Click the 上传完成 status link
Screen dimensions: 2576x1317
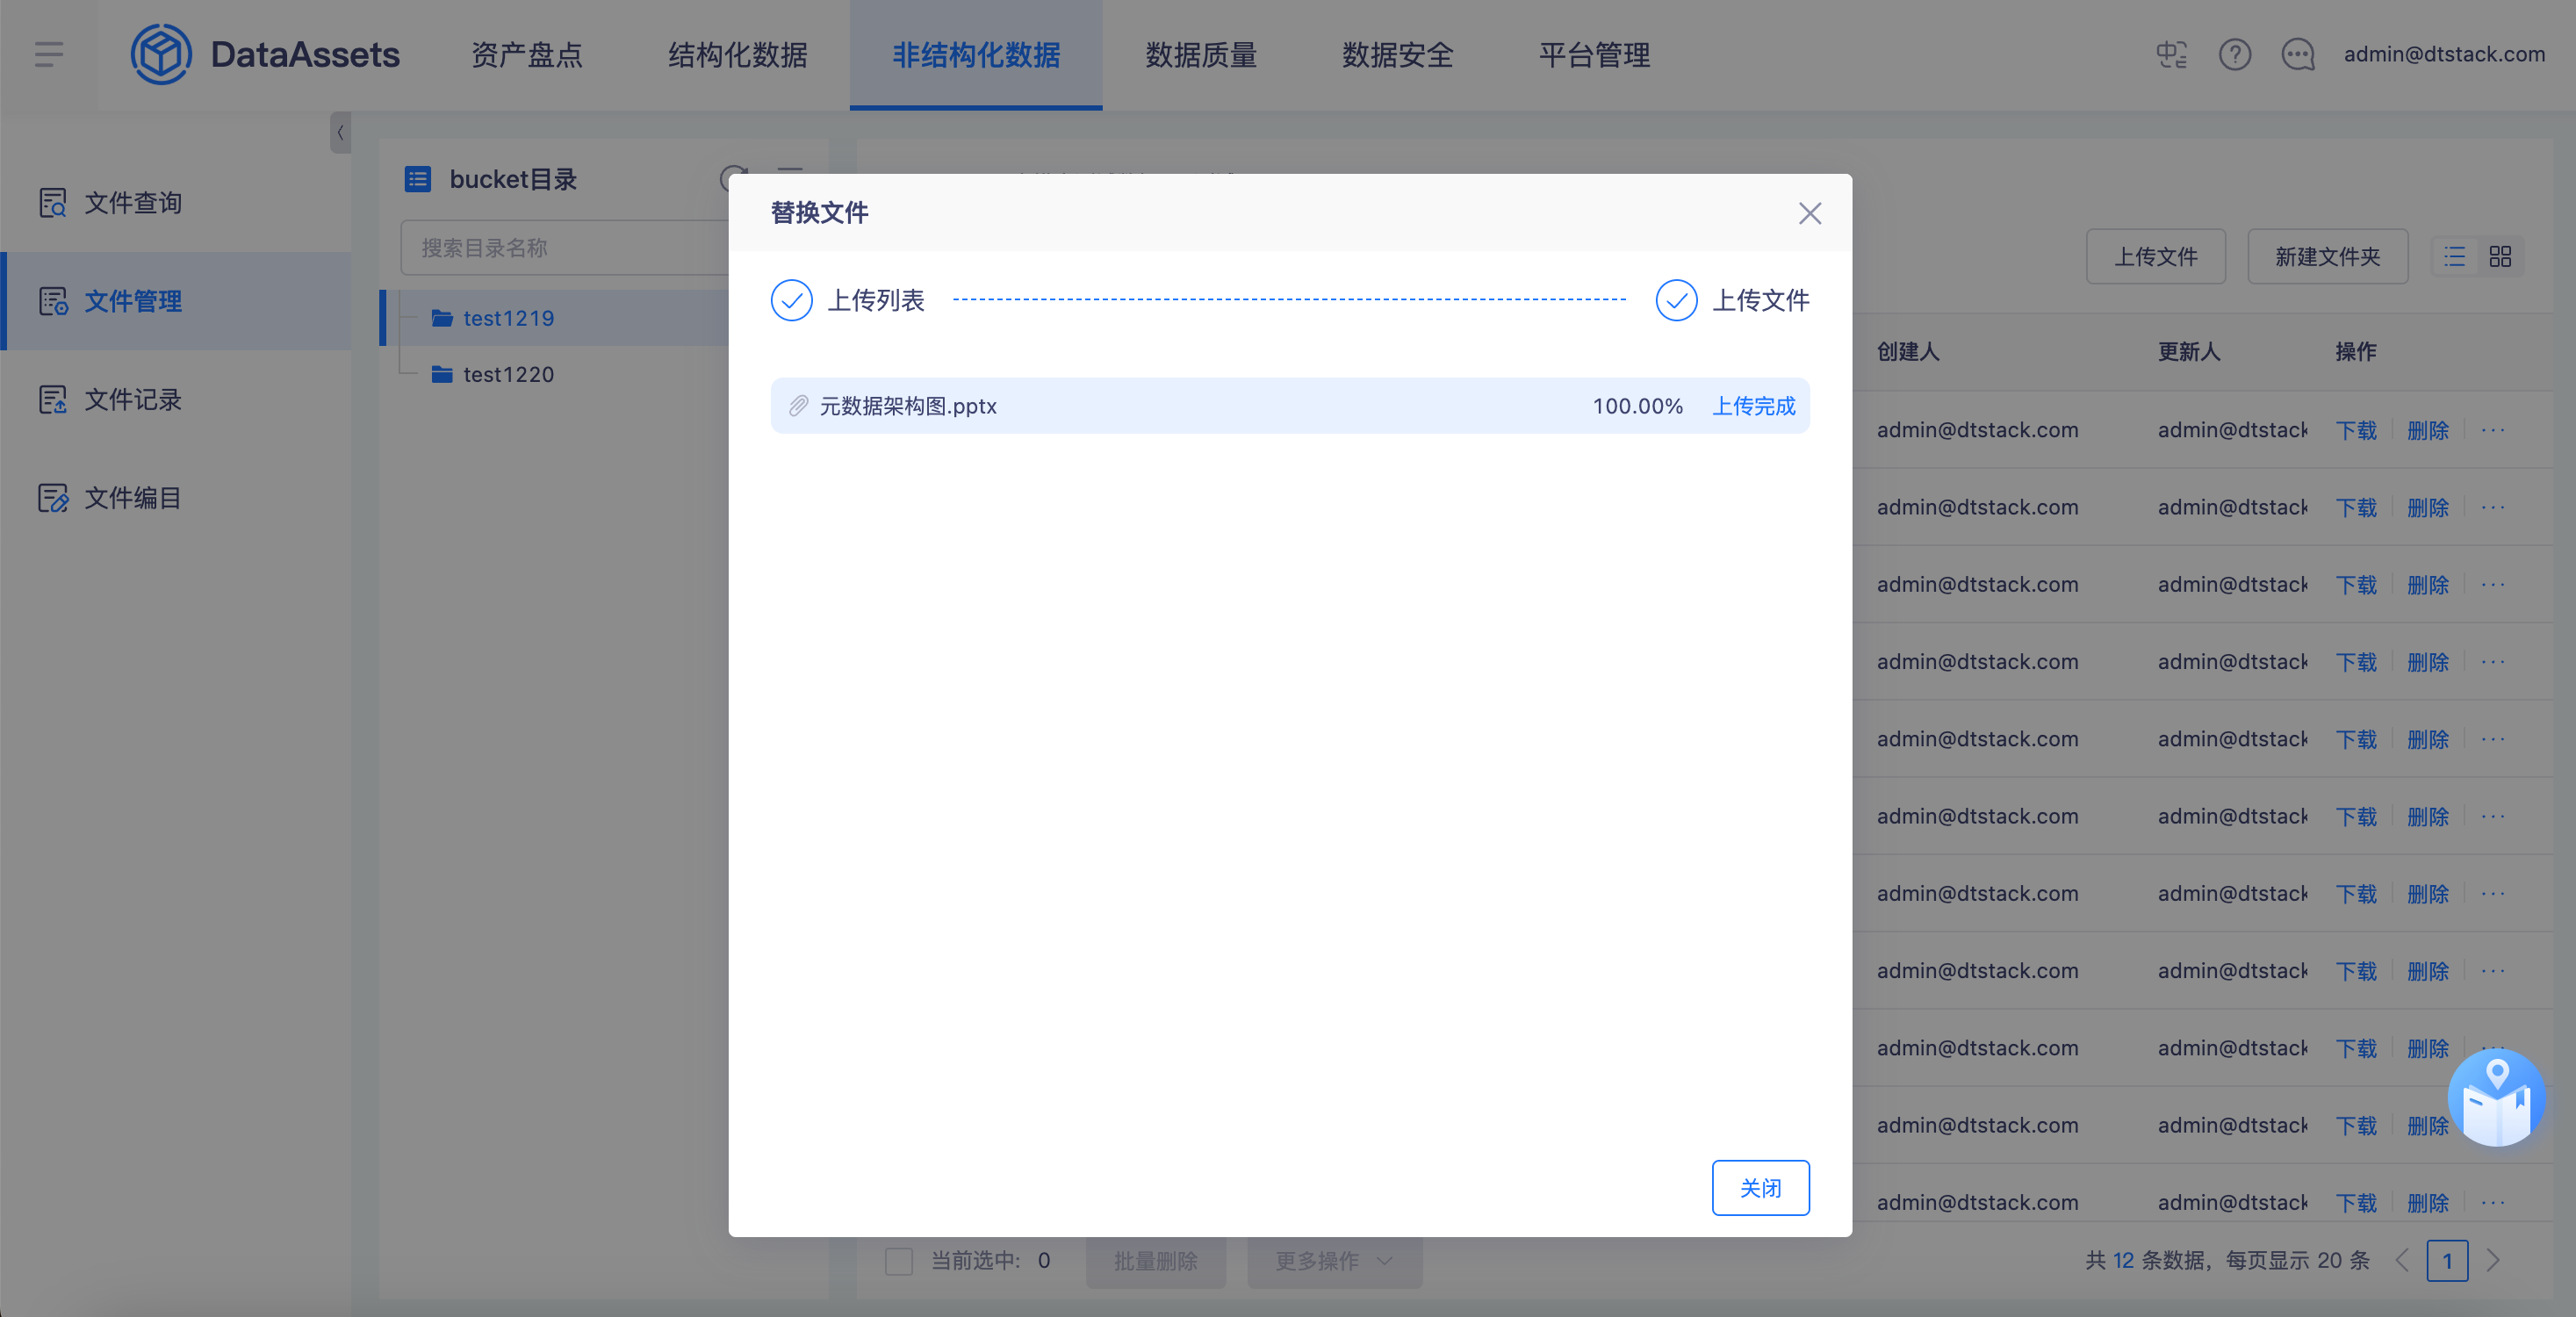pyautogui.click(x=1753, y=406)
